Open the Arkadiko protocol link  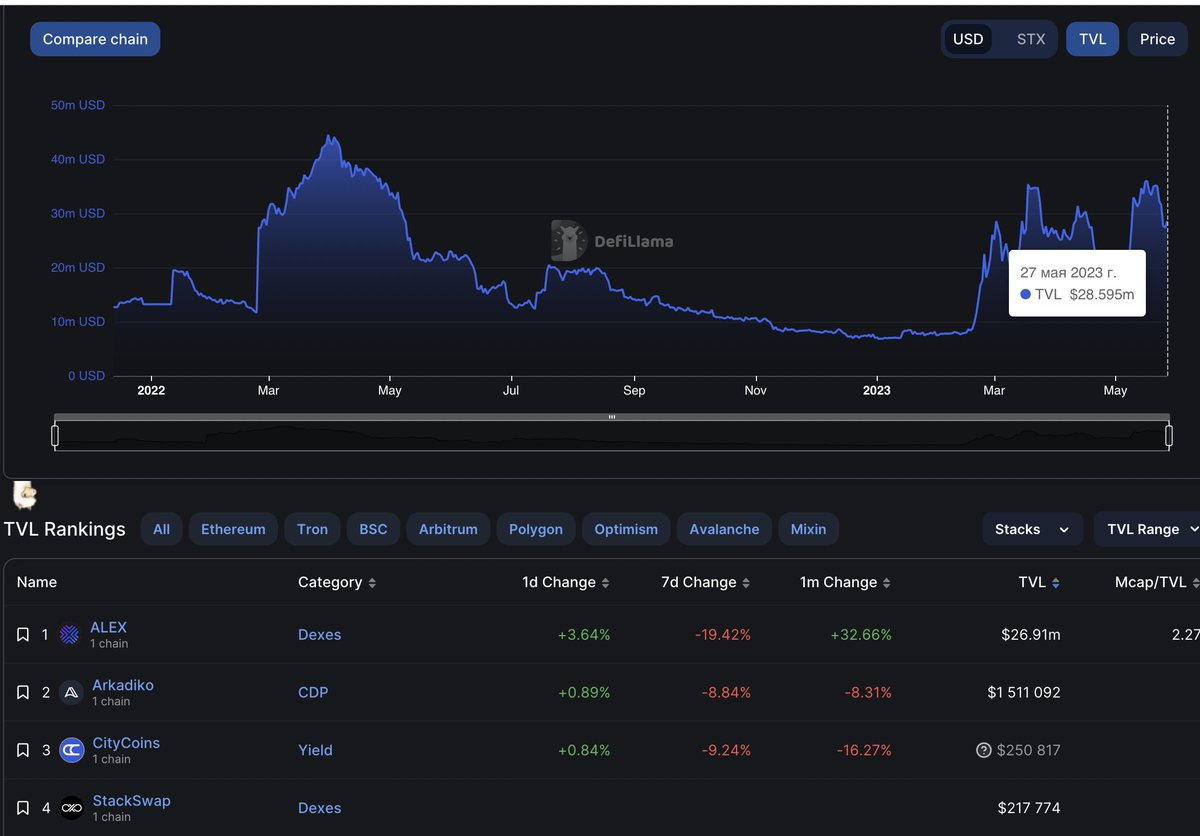(123, 685)
